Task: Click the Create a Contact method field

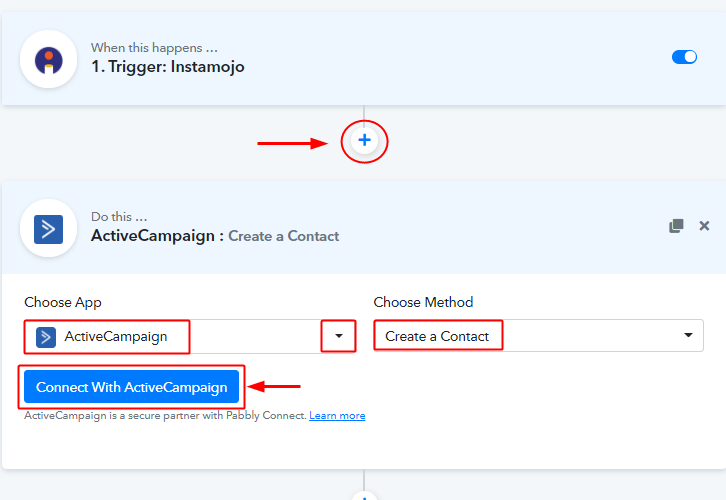Action: point(538,336)
